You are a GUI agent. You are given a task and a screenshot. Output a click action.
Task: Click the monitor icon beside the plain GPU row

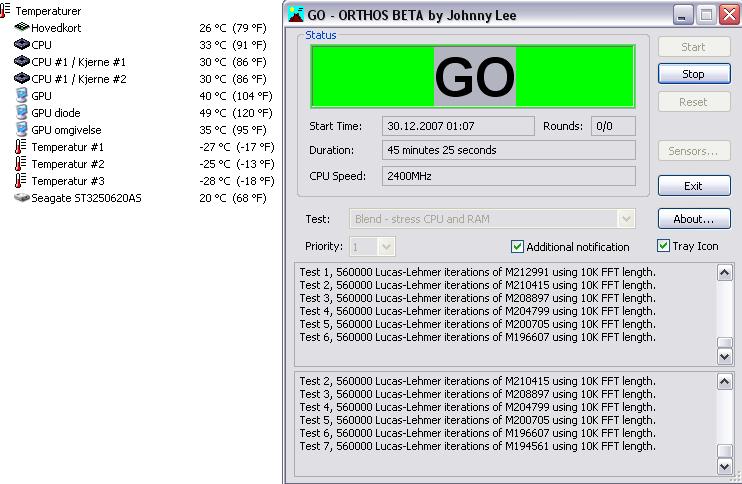tap(21, 96)
